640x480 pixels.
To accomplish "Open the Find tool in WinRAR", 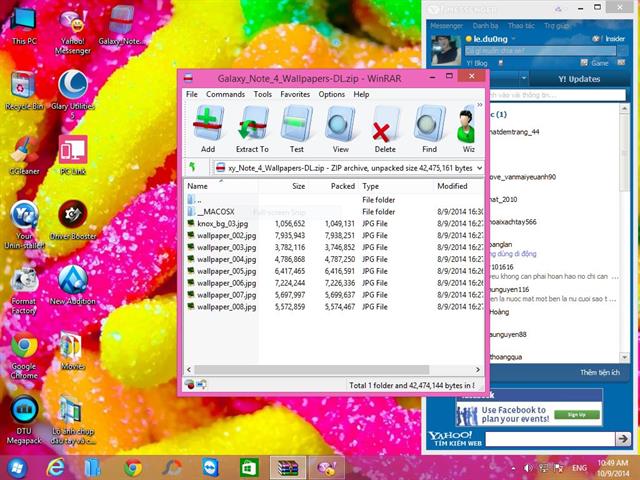I will coord(429,129).
